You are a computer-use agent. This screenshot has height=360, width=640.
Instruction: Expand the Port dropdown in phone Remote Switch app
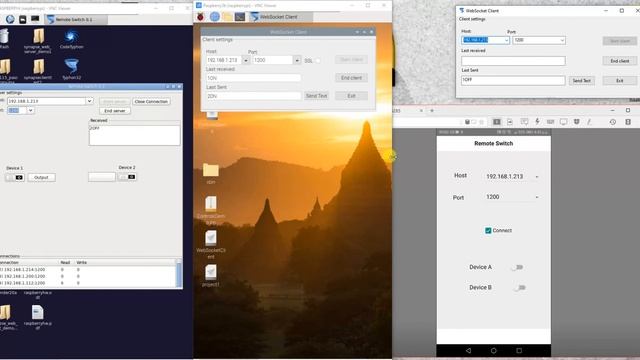pyautogui.click(x=537, y=197)
